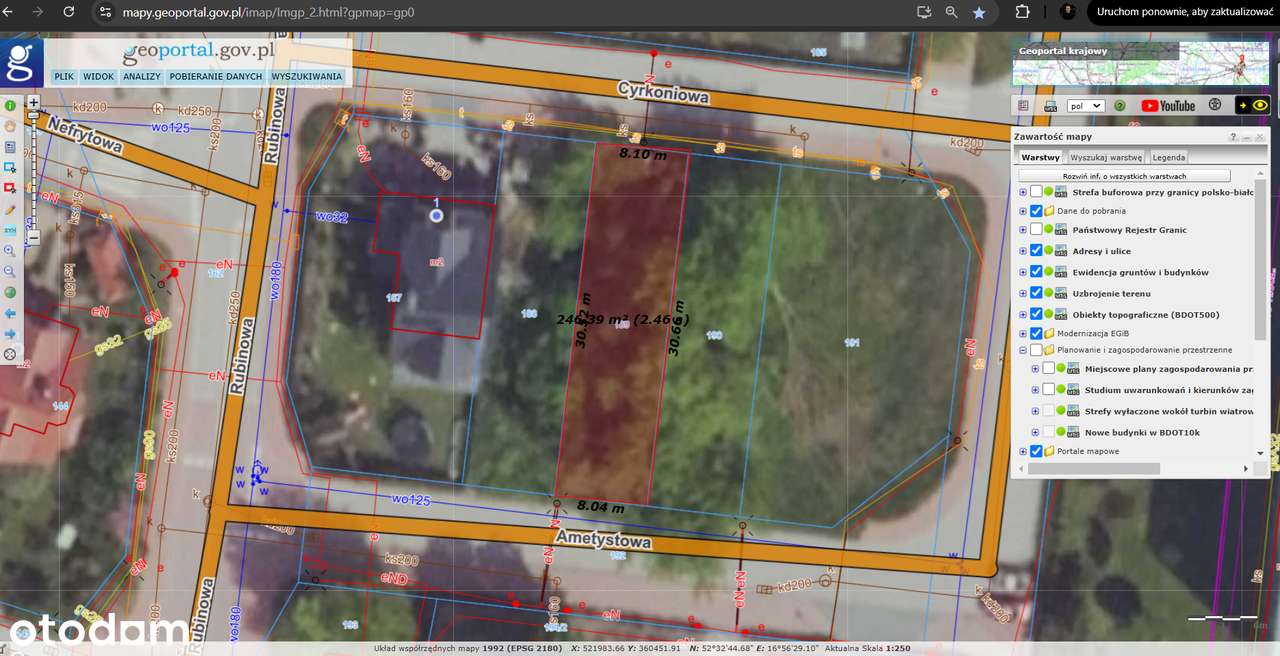Uncheck Uzbrojenie terenu layer
Viewport: 1280px width, 656px height.
click(1036, 293)
